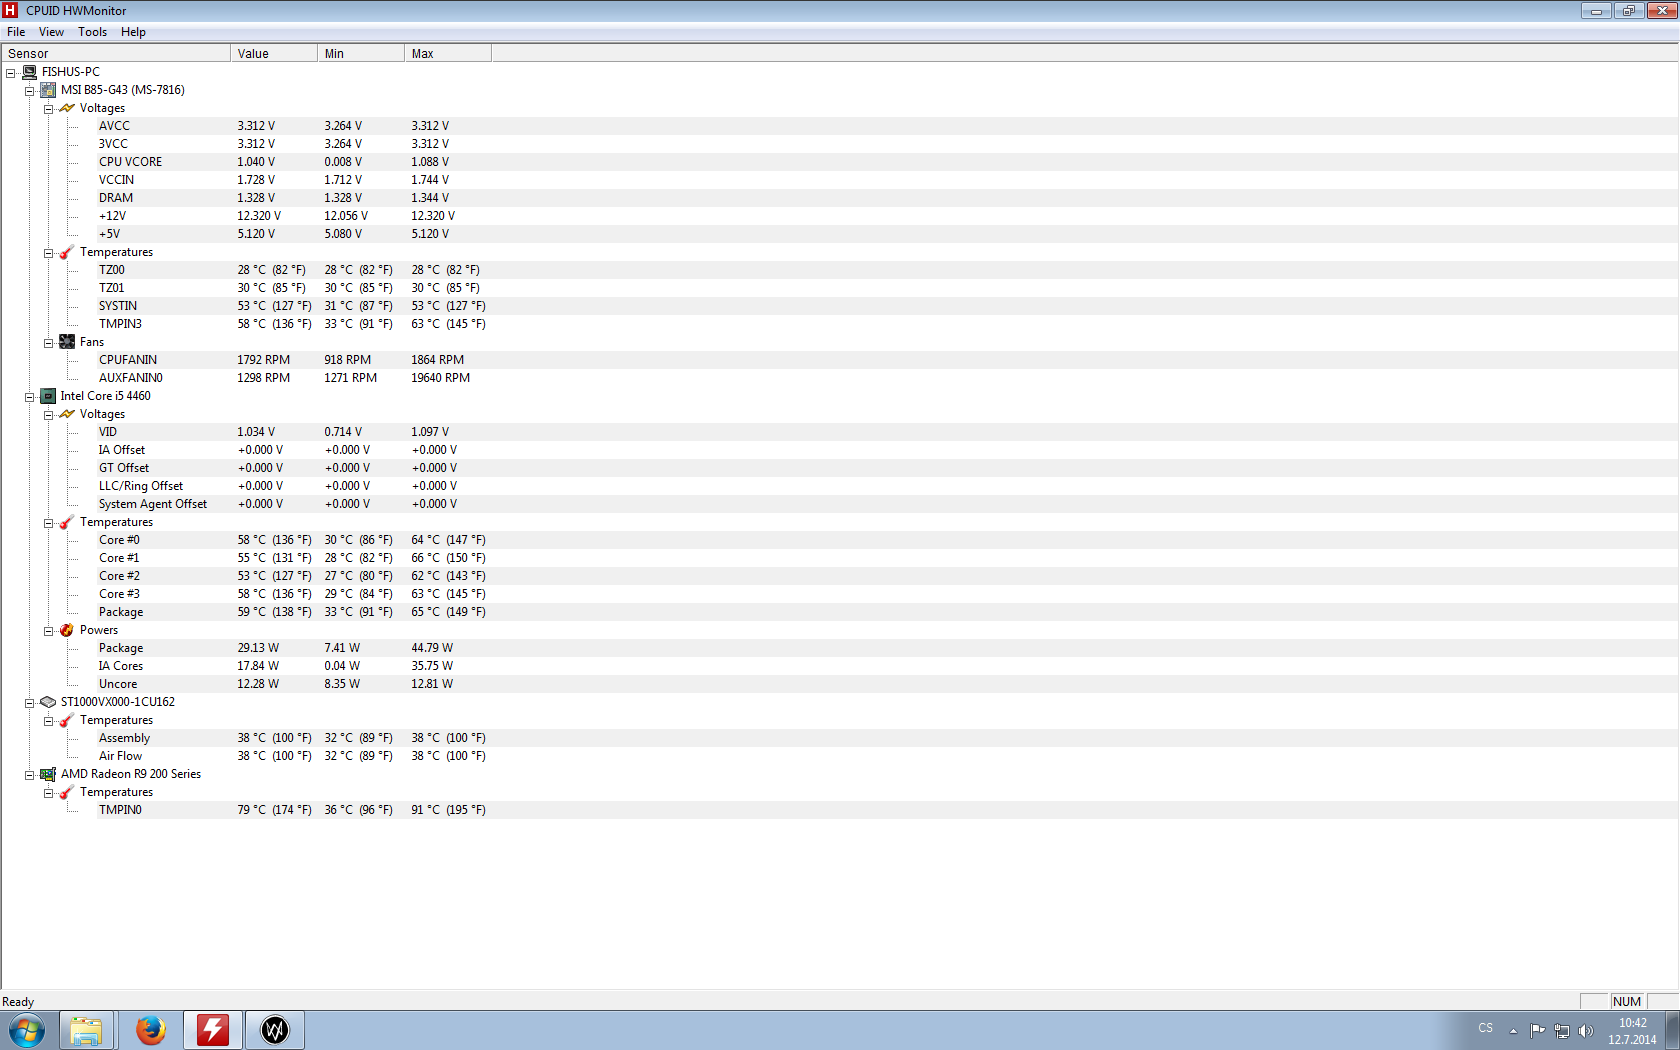Open the Windows Start menu
The image size is (1680, 1050).
point(27,1030)
